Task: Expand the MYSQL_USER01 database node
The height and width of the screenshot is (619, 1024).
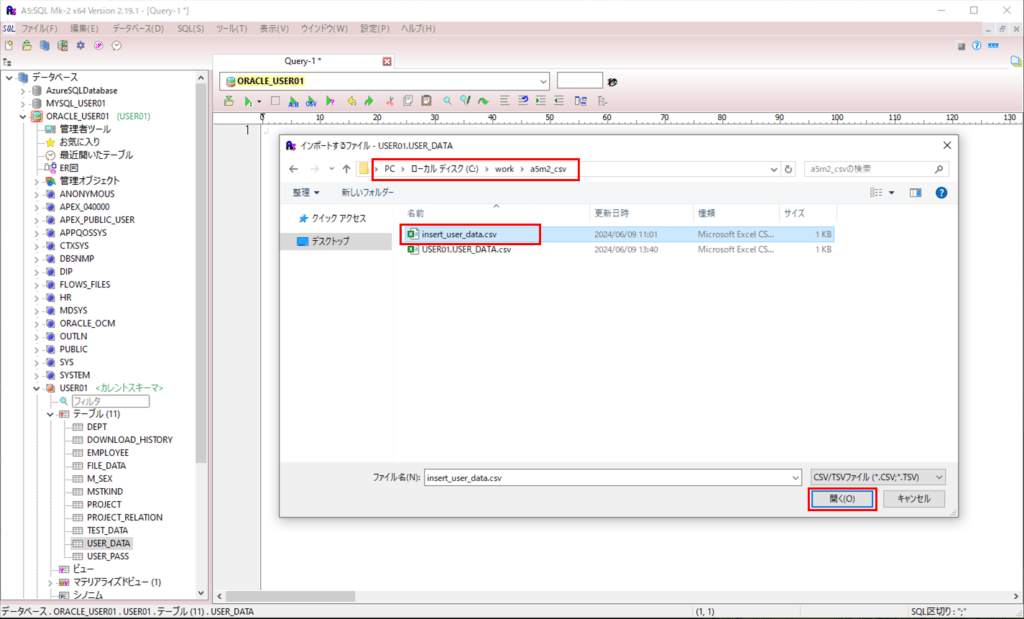Action: pos(23,103)
